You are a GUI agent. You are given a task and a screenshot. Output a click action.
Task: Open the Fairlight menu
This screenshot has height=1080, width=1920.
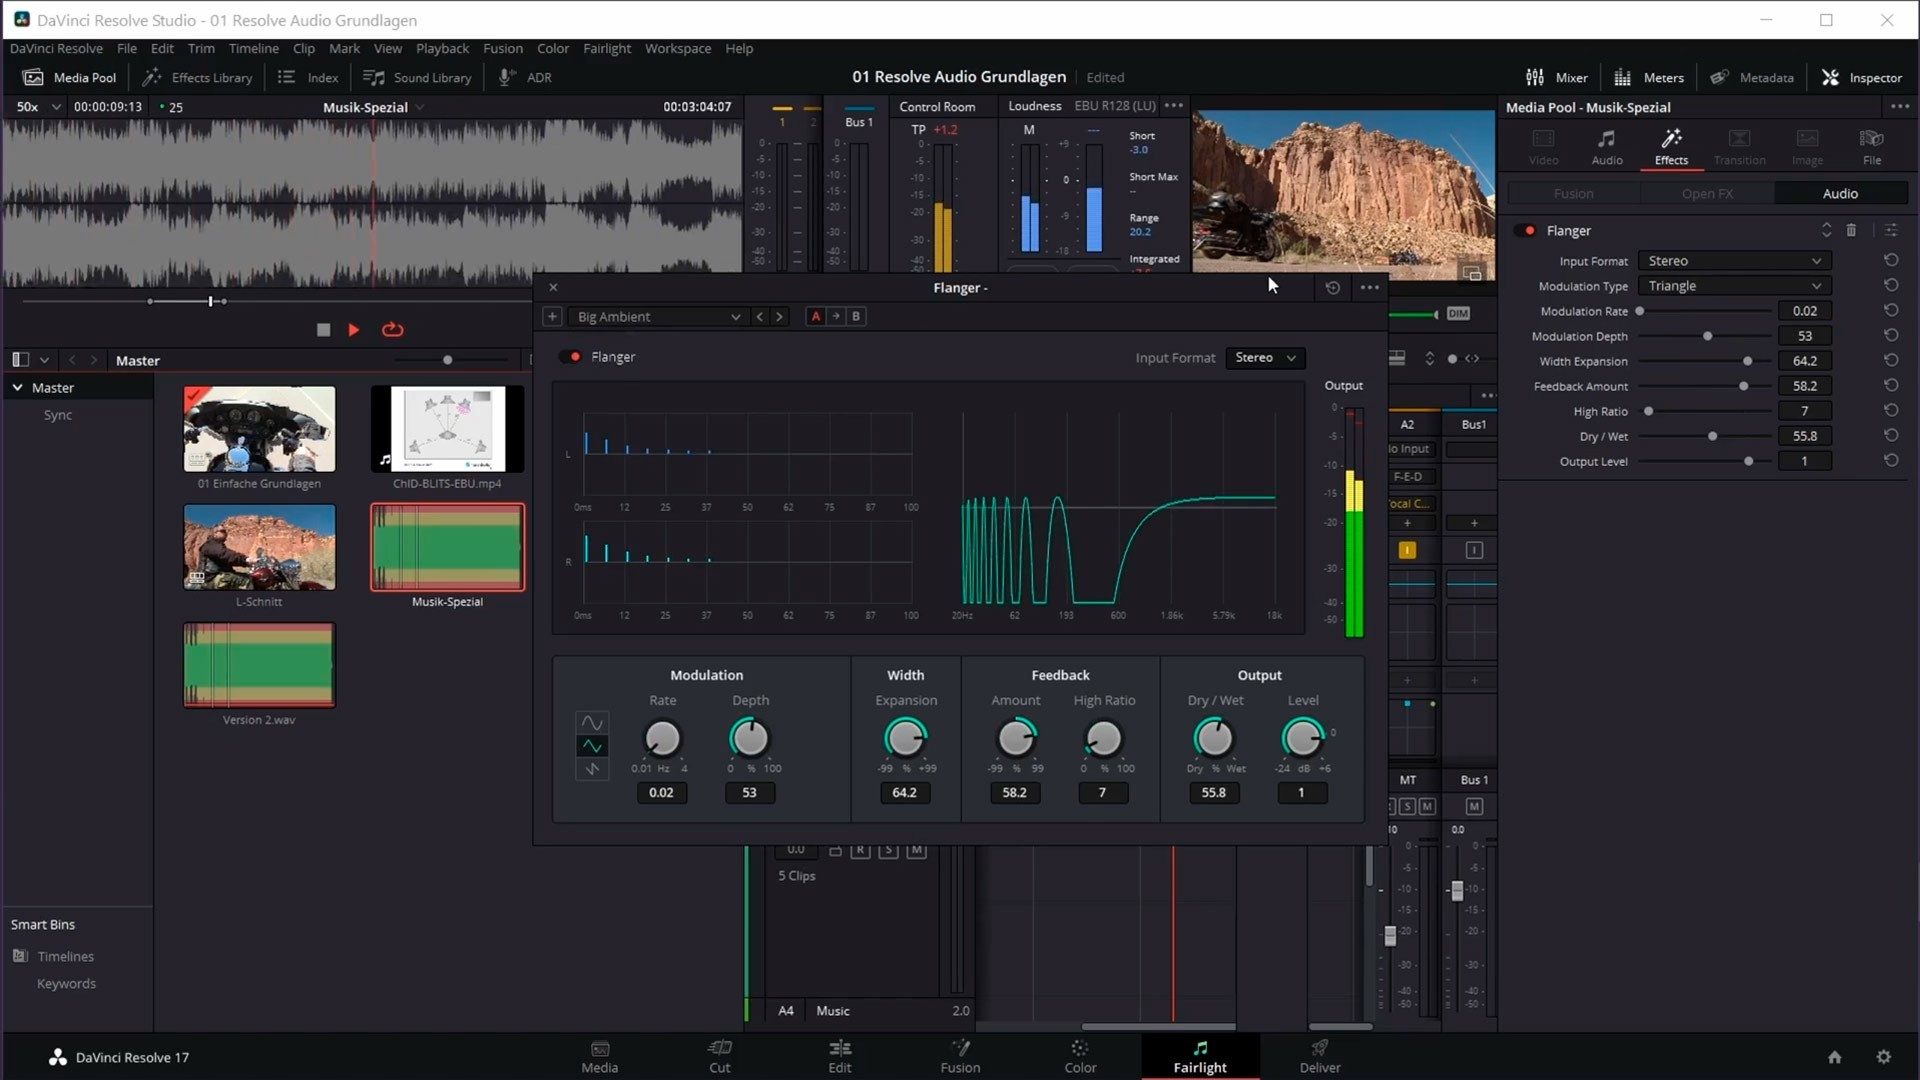[x=606, y=48]
